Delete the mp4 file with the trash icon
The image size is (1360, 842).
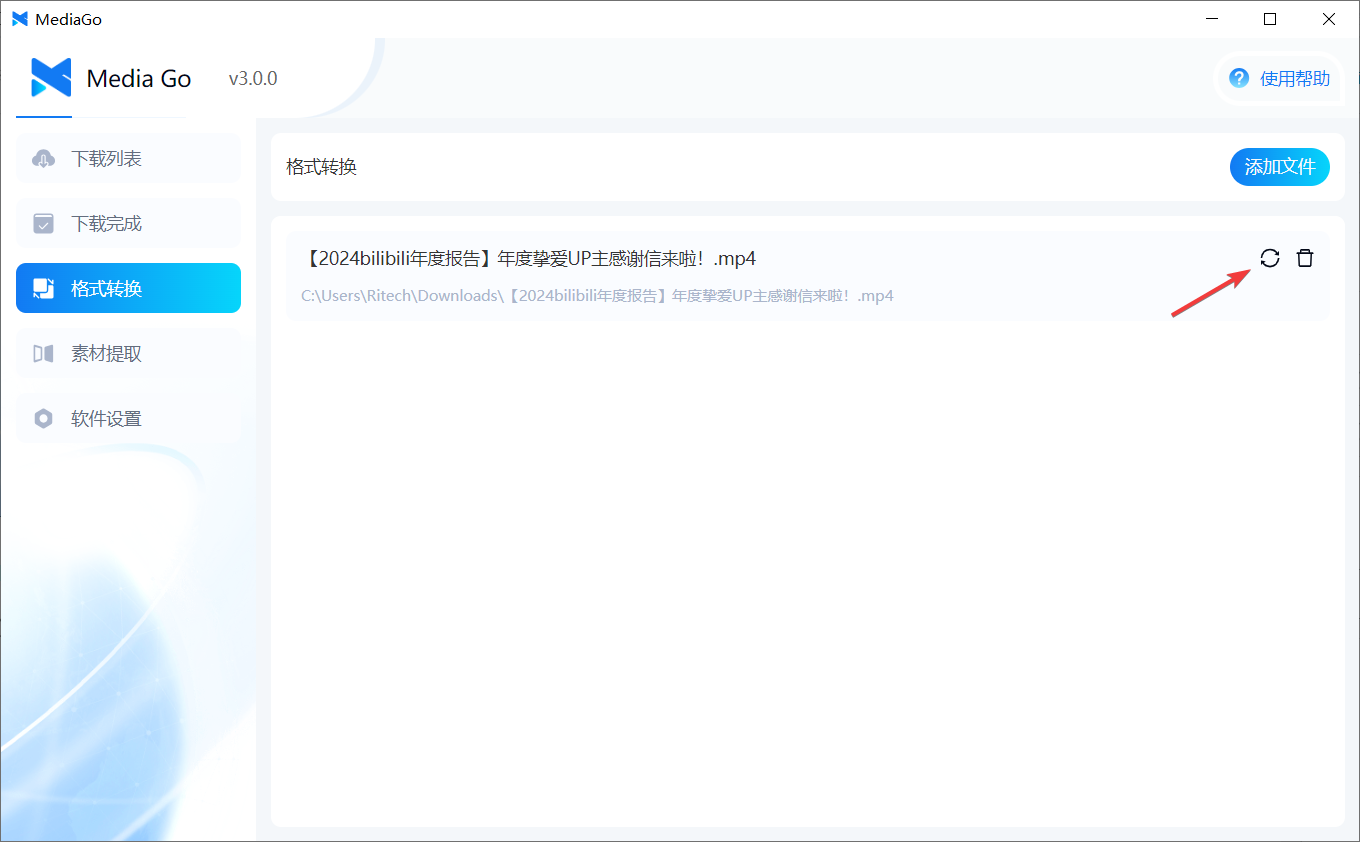pyautogui.click(x=1304, y=258)
